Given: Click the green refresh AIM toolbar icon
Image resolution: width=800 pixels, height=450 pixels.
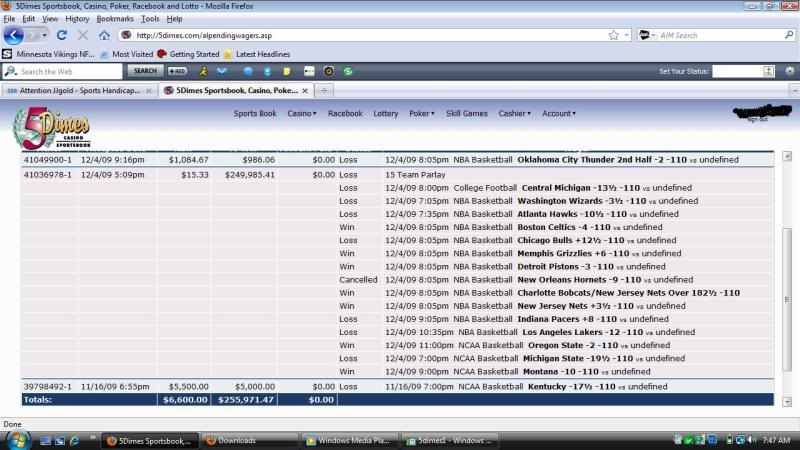Looking at the screenshot, I should point(348,71).
